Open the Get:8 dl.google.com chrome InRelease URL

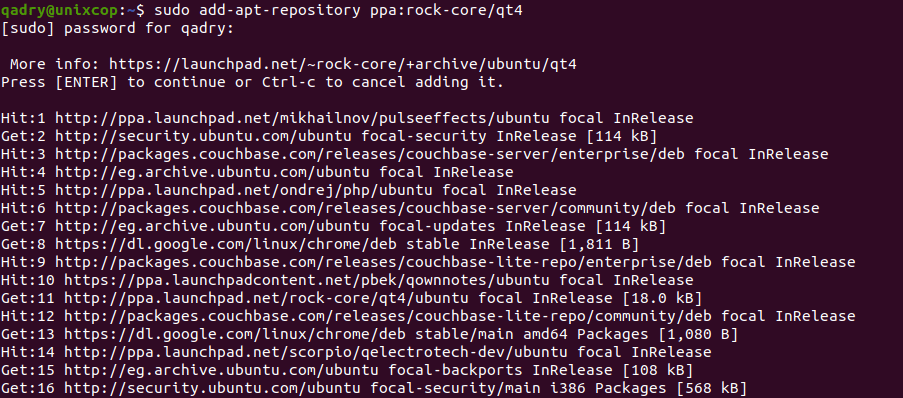226,244
